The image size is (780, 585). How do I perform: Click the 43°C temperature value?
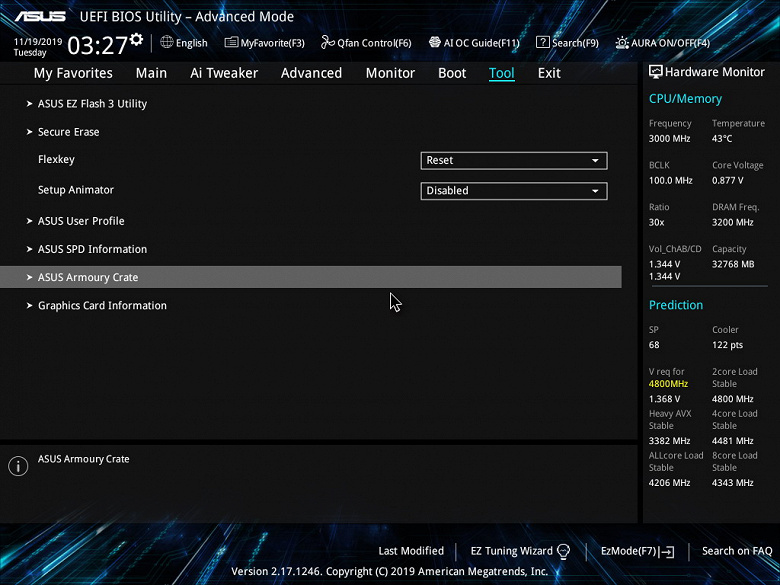pos(722,139)
